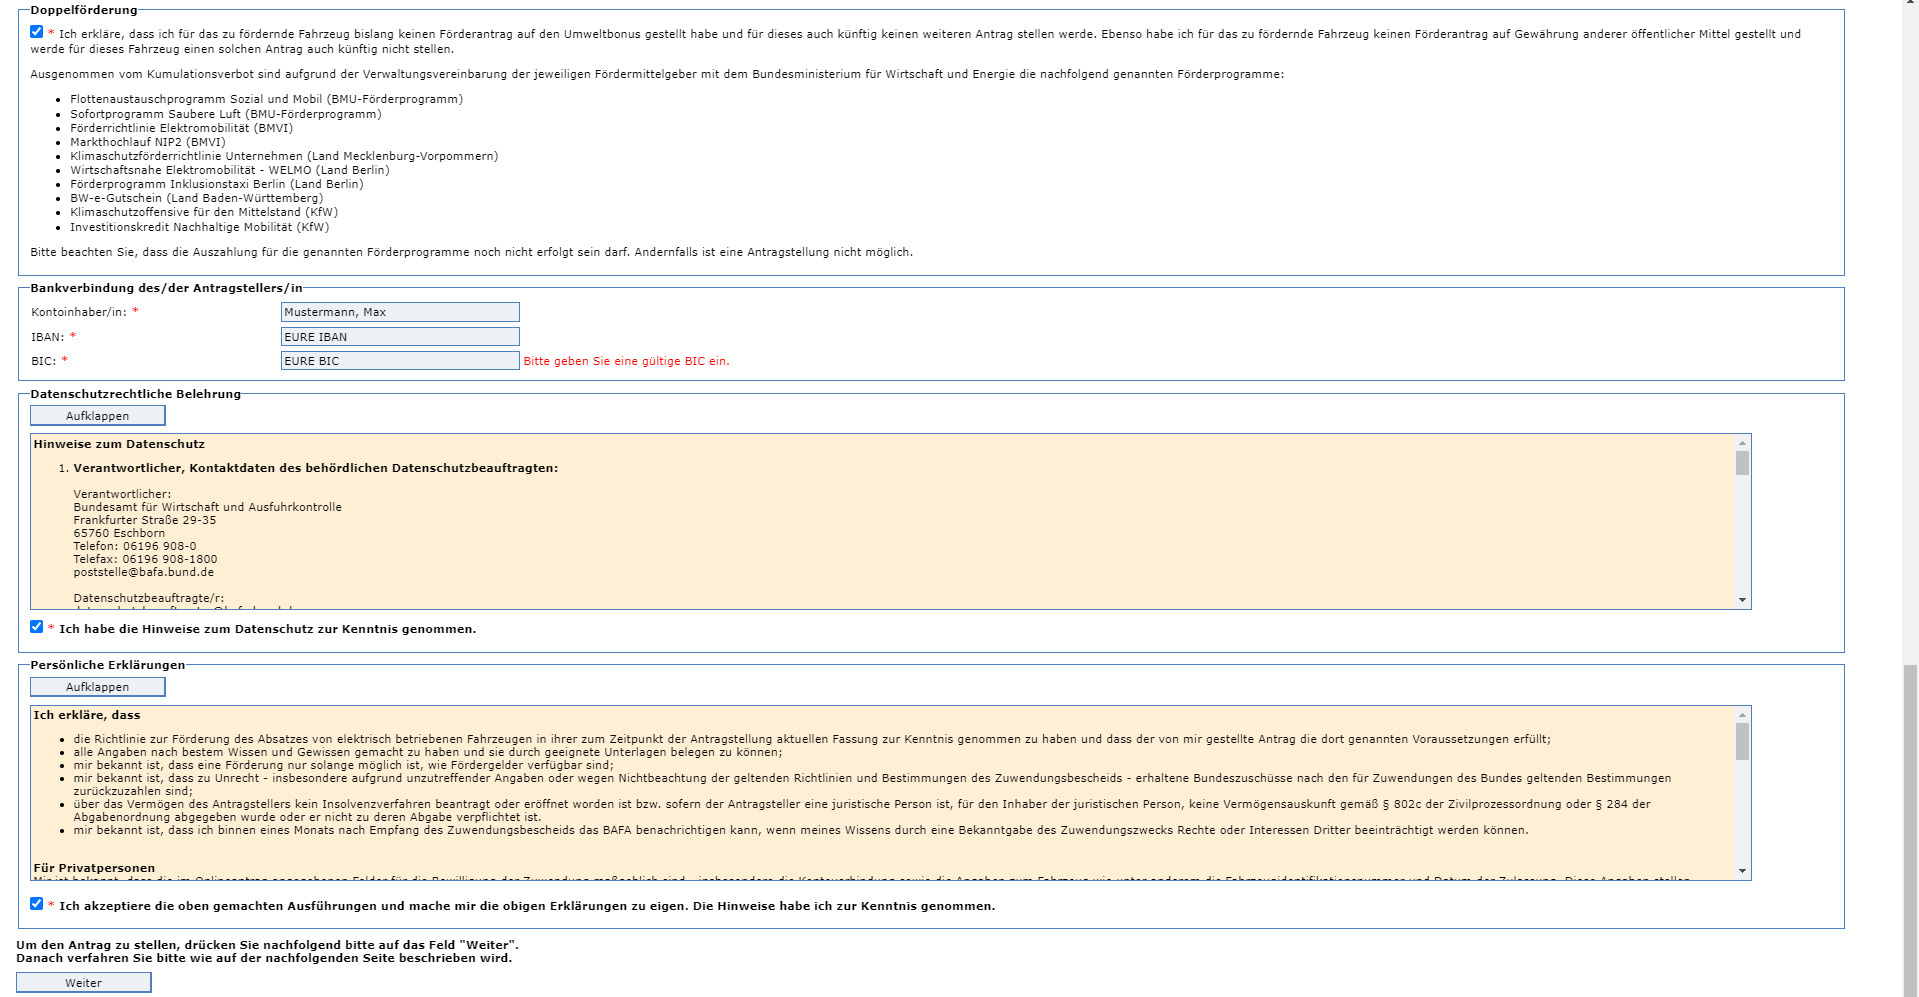Click the 'Bitte geben Sie eine gültige BIC ein.' error

[x=627, y=362]
